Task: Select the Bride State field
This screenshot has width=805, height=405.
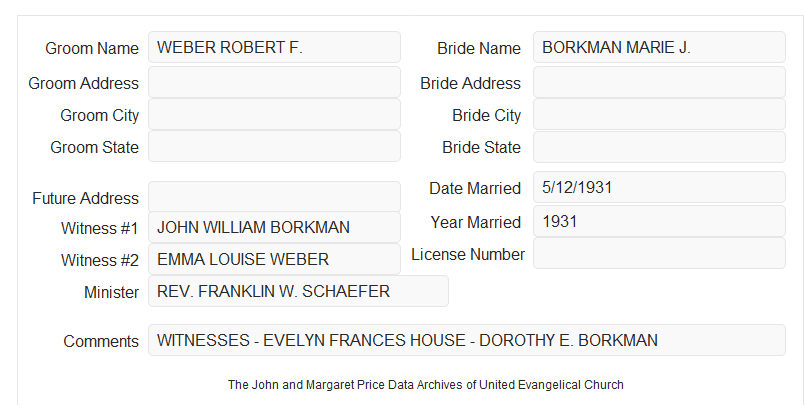Action: 659,147
